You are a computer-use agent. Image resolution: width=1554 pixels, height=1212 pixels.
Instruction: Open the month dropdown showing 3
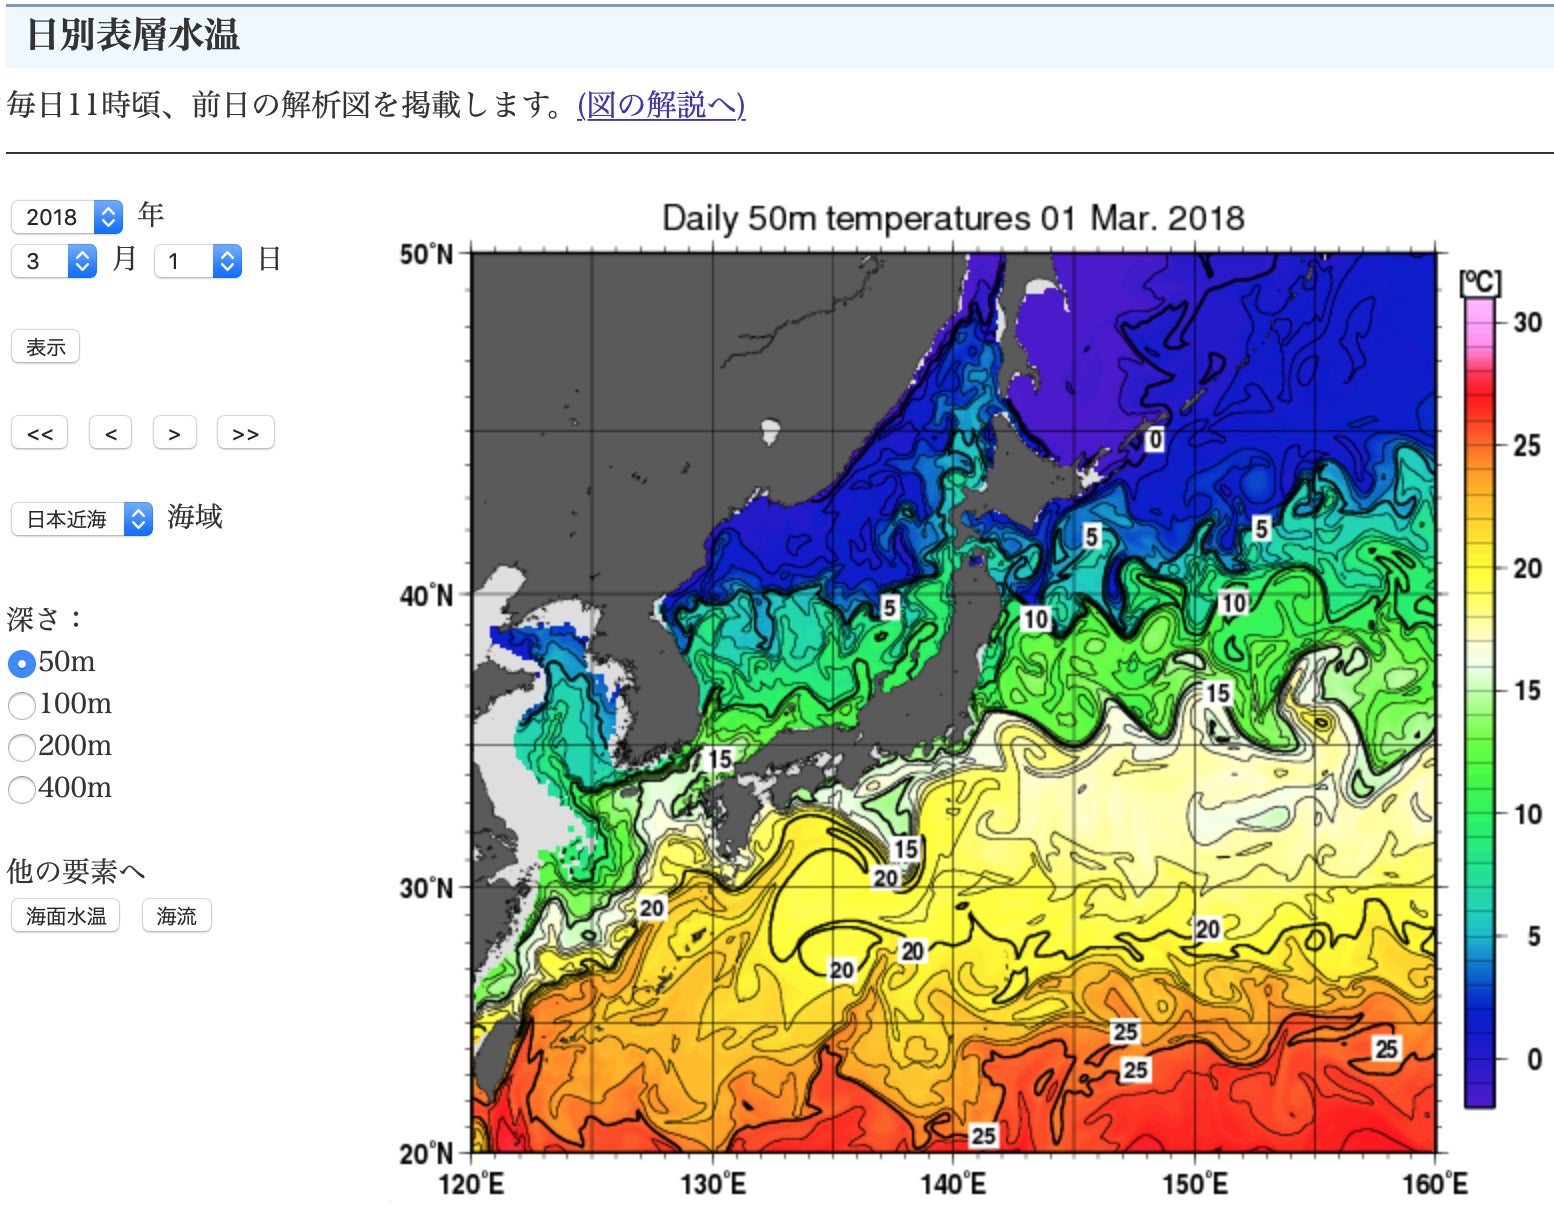coord(54,261)
